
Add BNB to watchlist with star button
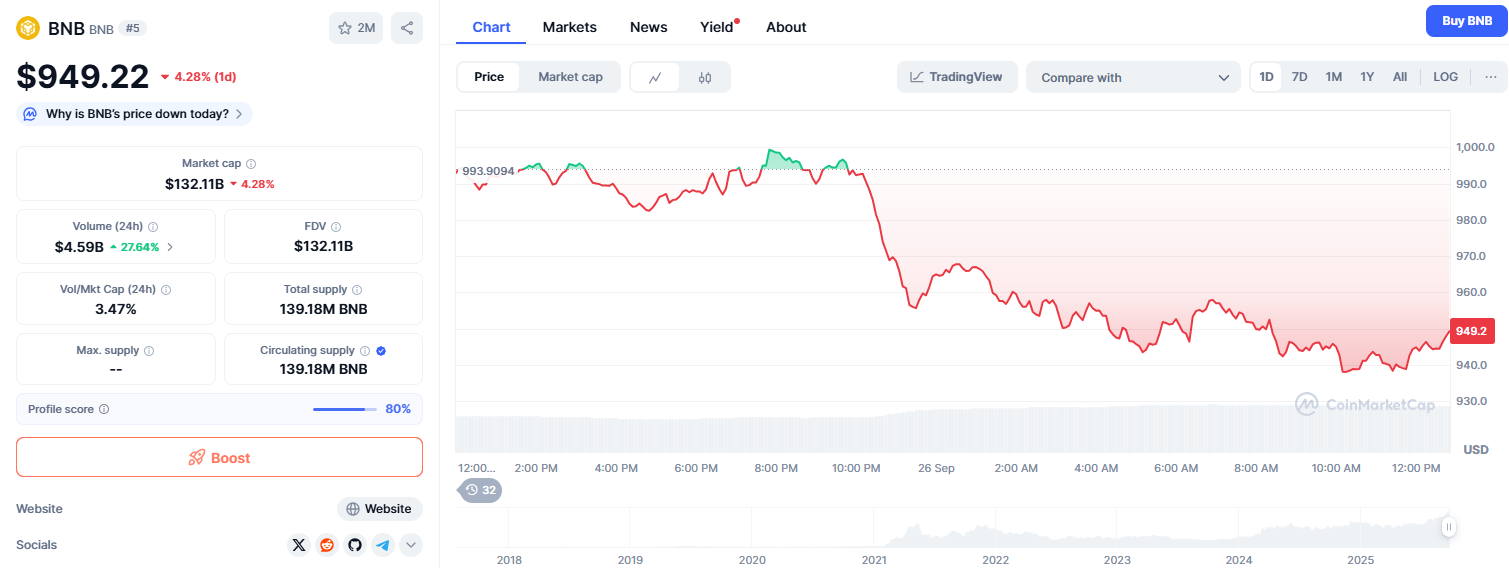click(356, 28)
